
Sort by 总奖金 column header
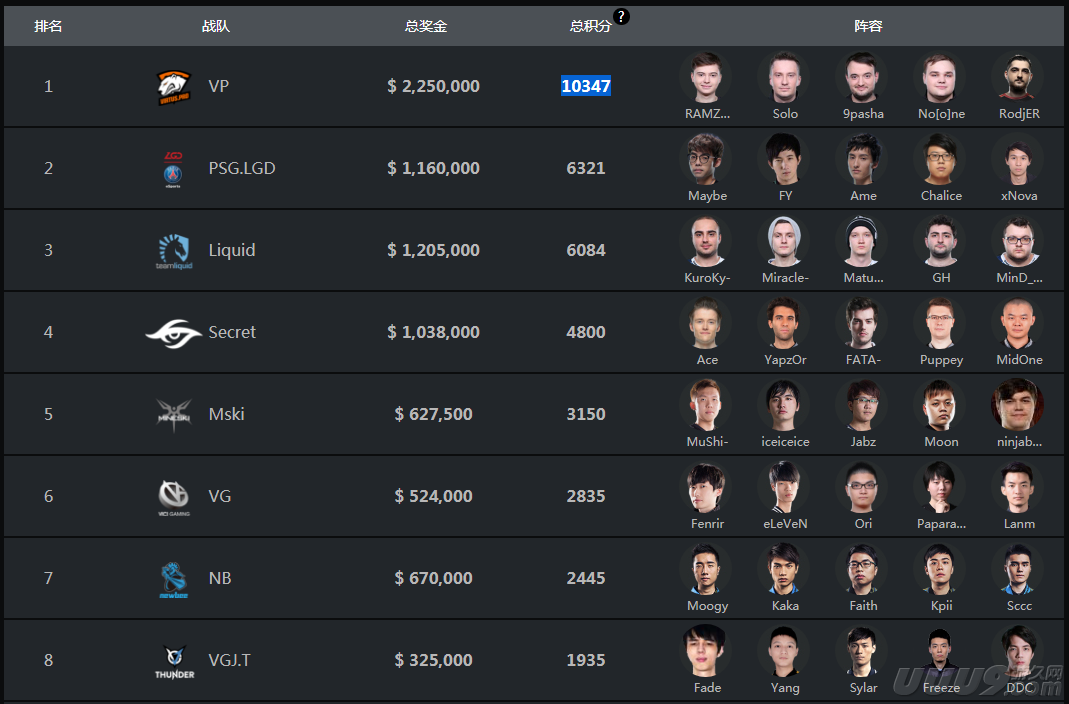(426, 26)
